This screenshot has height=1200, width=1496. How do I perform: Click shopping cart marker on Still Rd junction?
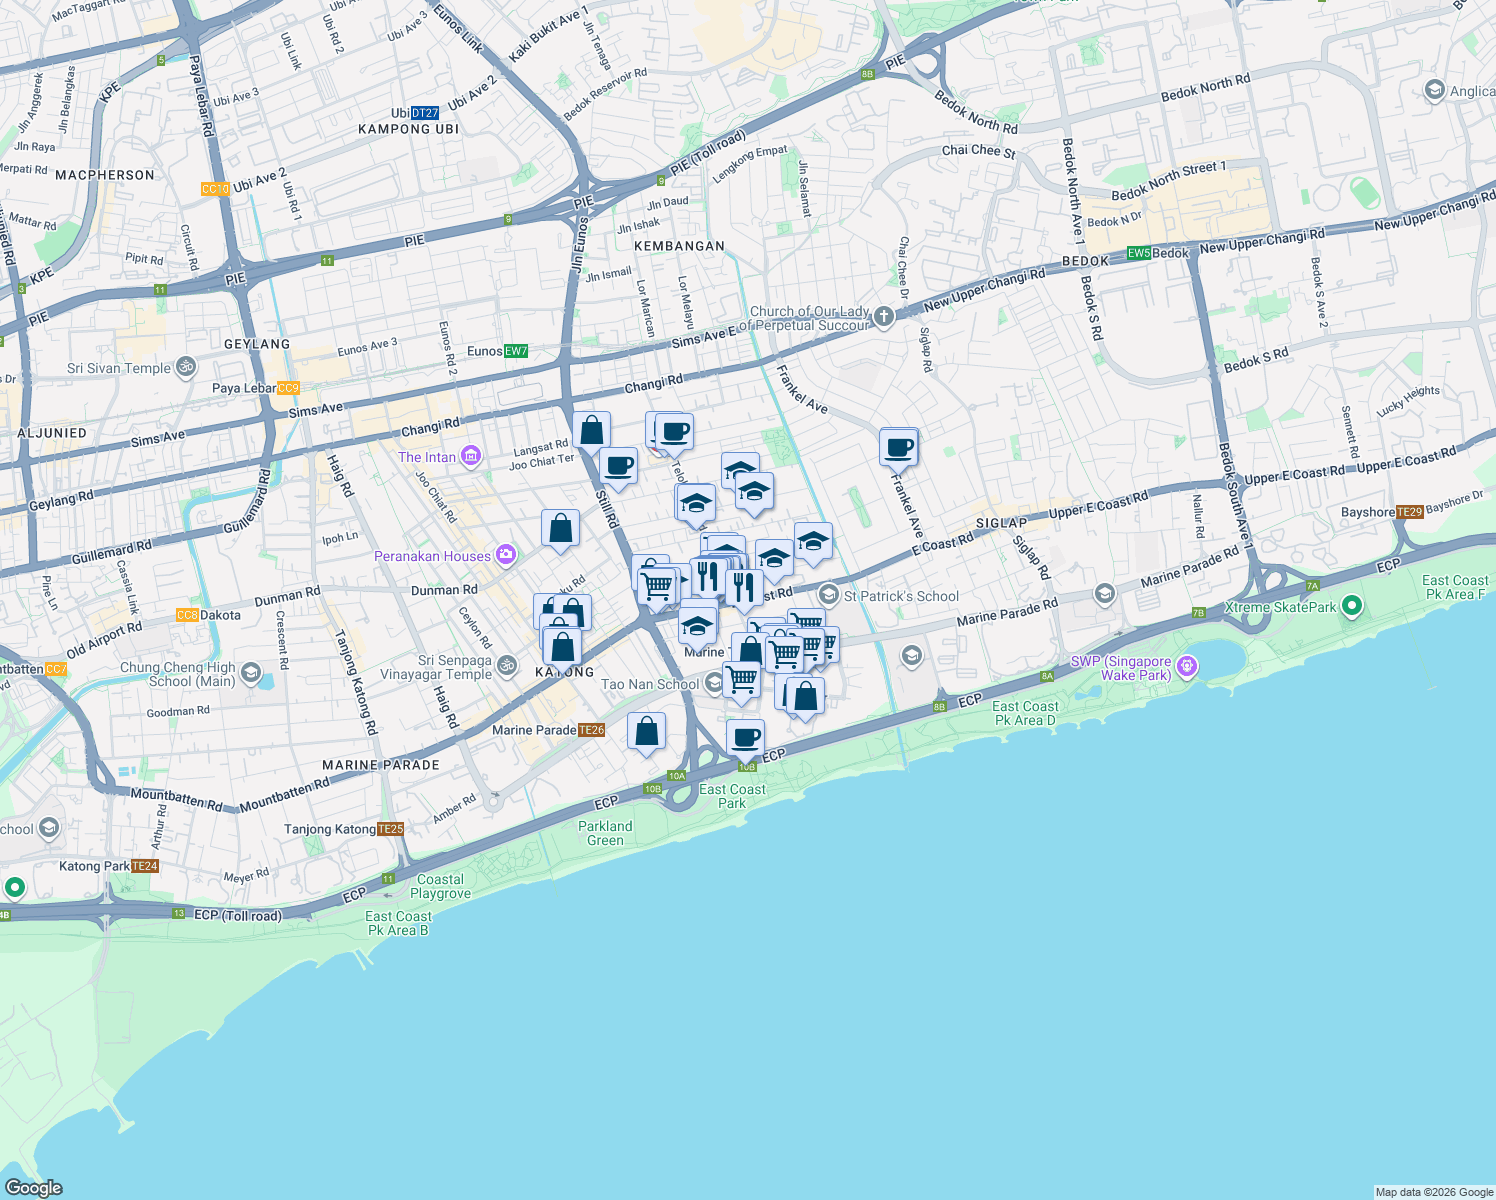(656, 585)
